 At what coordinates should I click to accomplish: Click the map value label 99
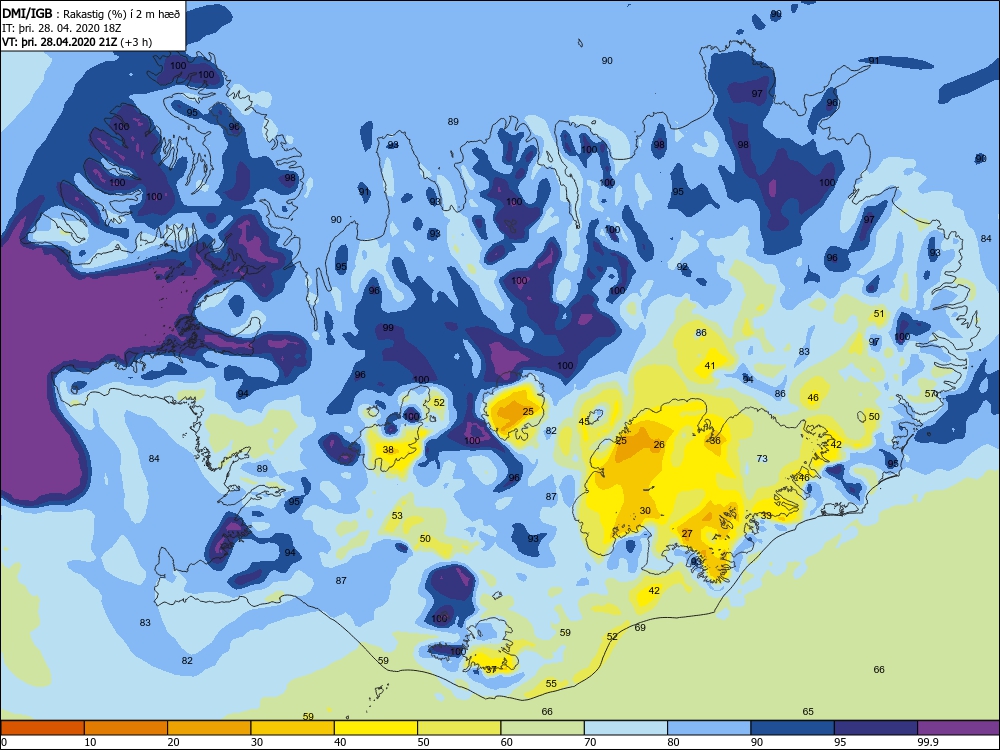pos(388,328)
